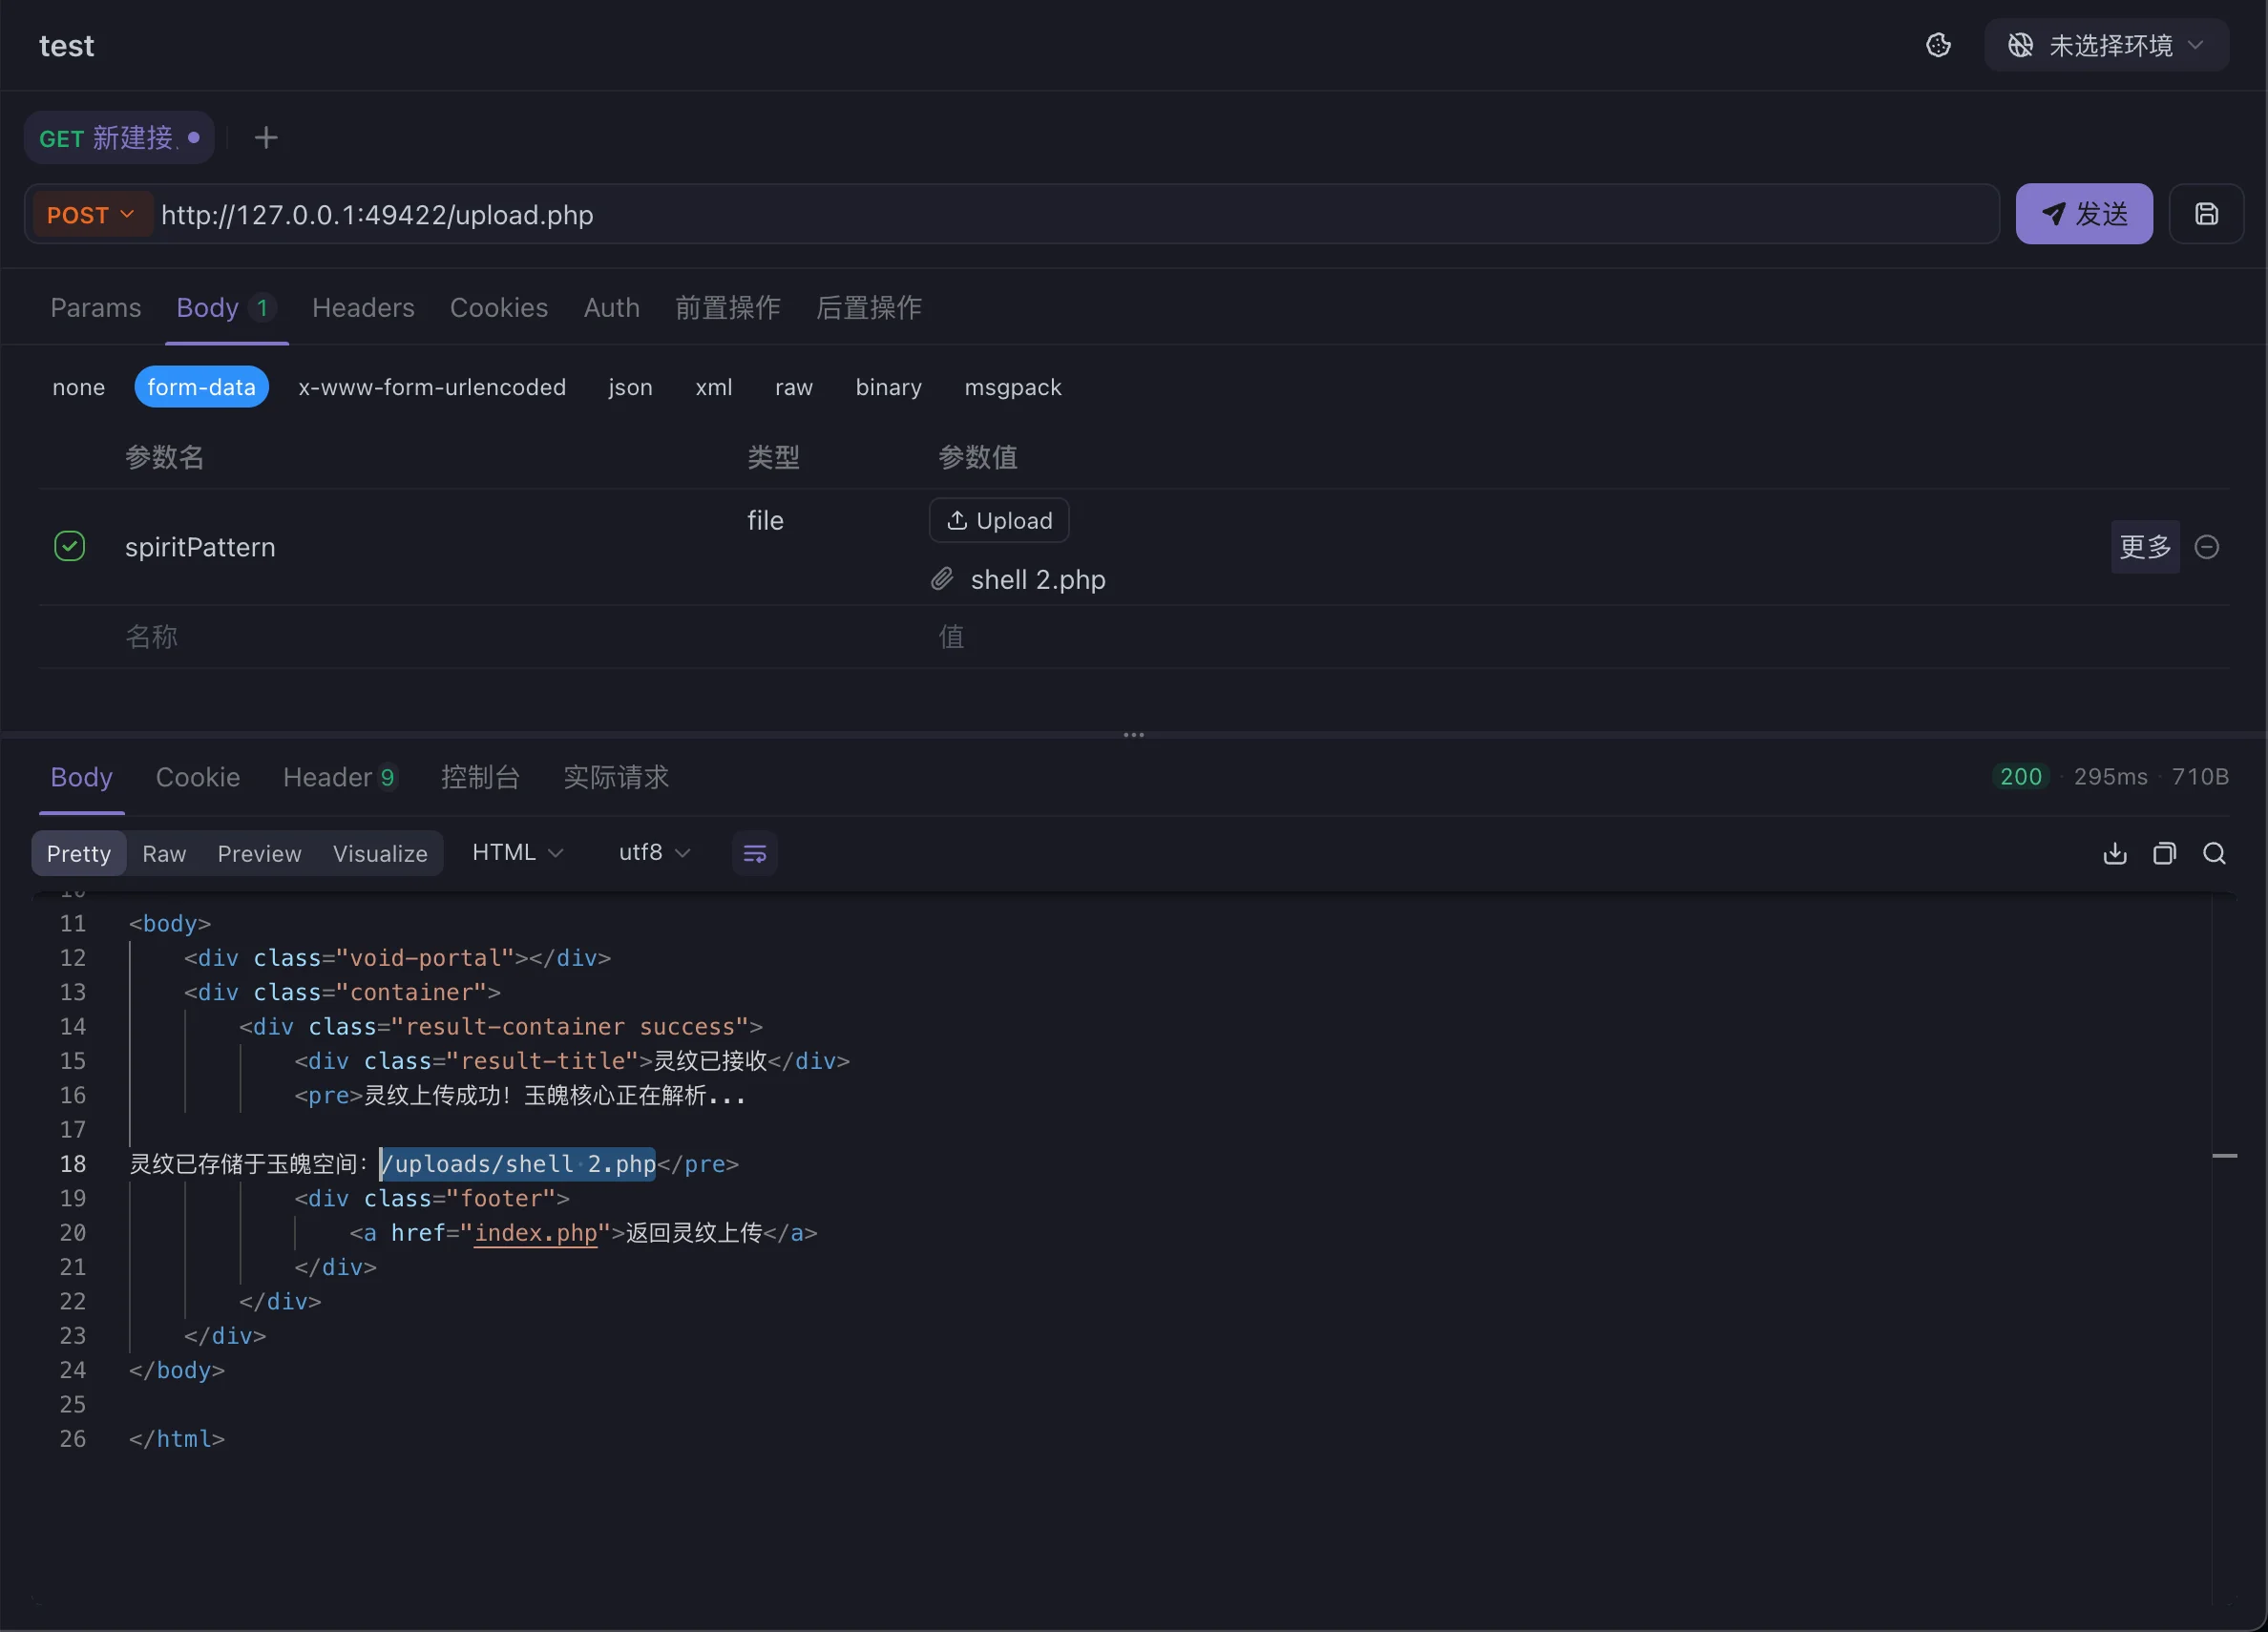Open the POST method dropdown

[x=91, y=215]
